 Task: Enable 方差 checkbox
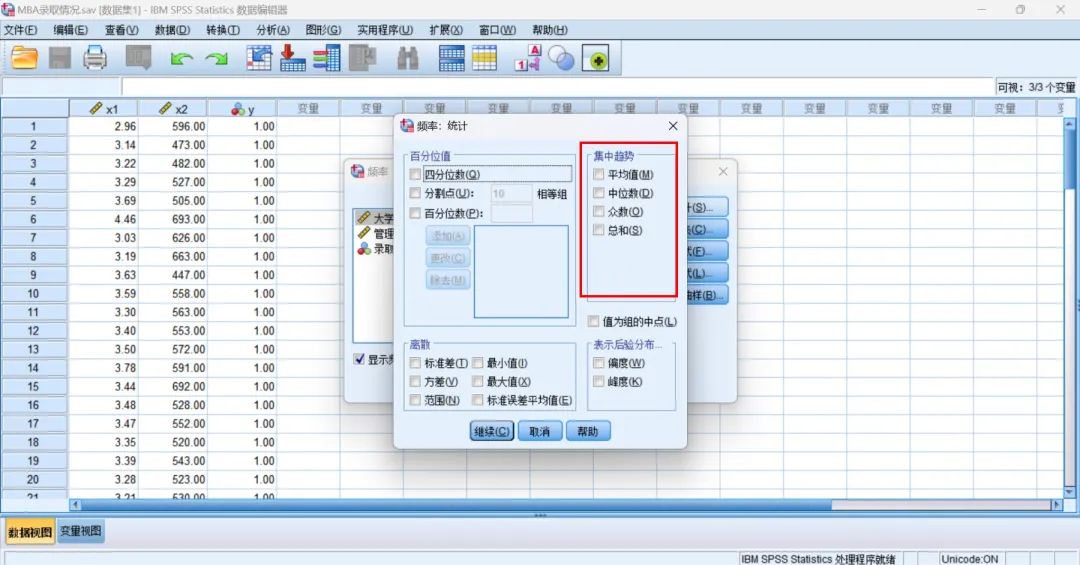click(415, 381)
